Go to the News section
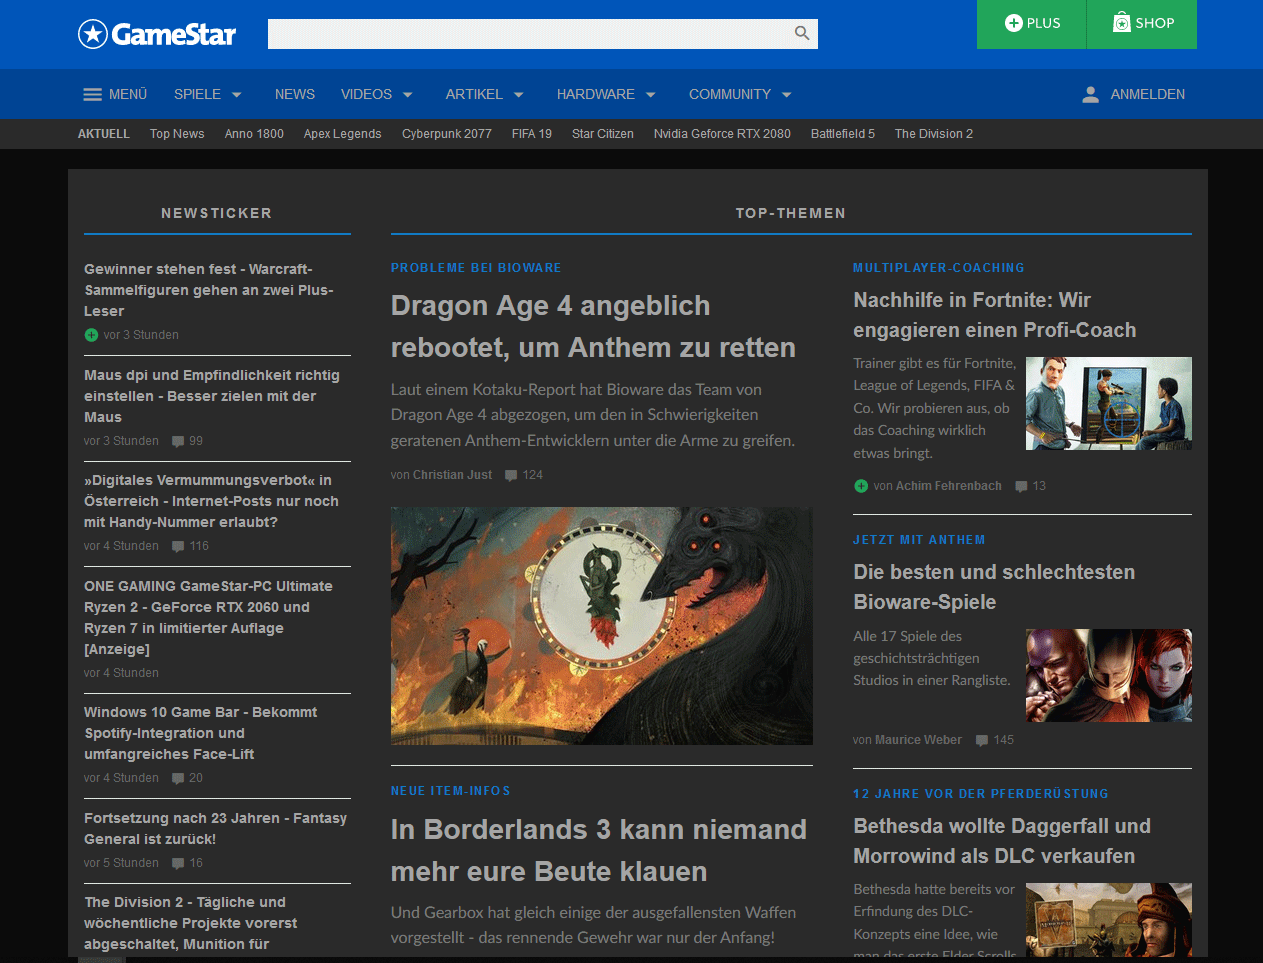Image resolution: width=1263 pixels, height=963 pixels. (x=295, y=94)
